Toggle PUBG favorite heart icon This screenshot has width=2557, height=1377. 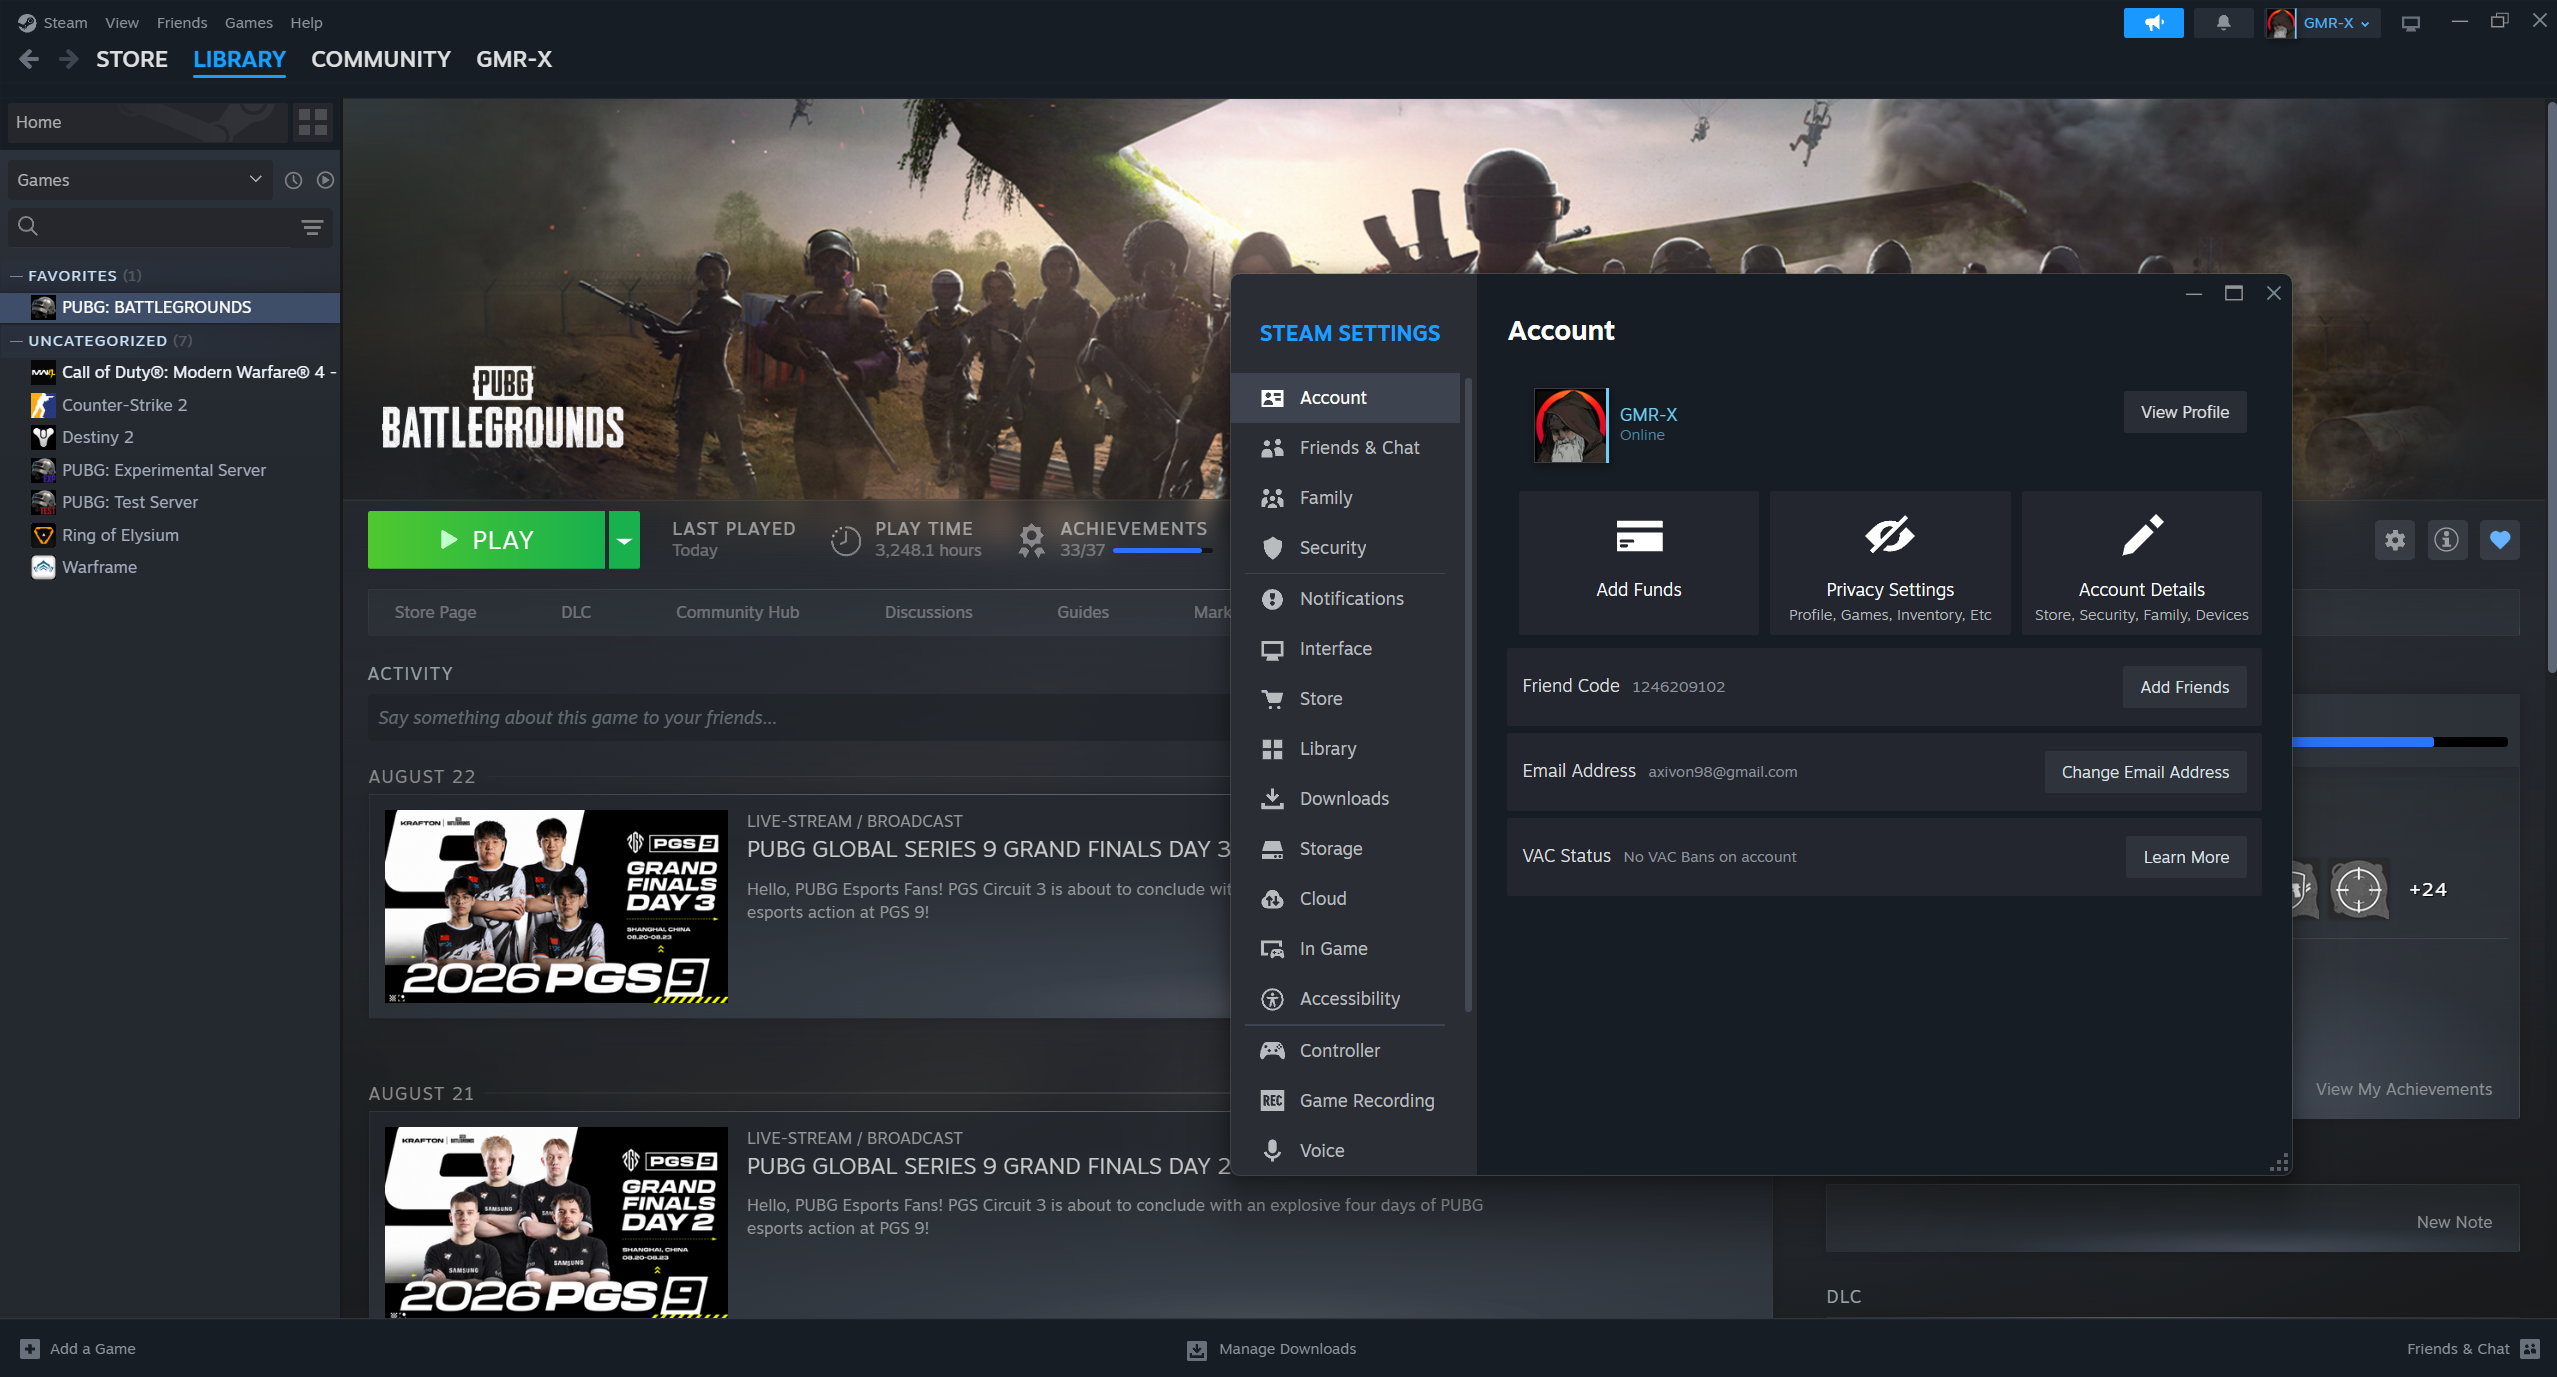click(2500, 540)
